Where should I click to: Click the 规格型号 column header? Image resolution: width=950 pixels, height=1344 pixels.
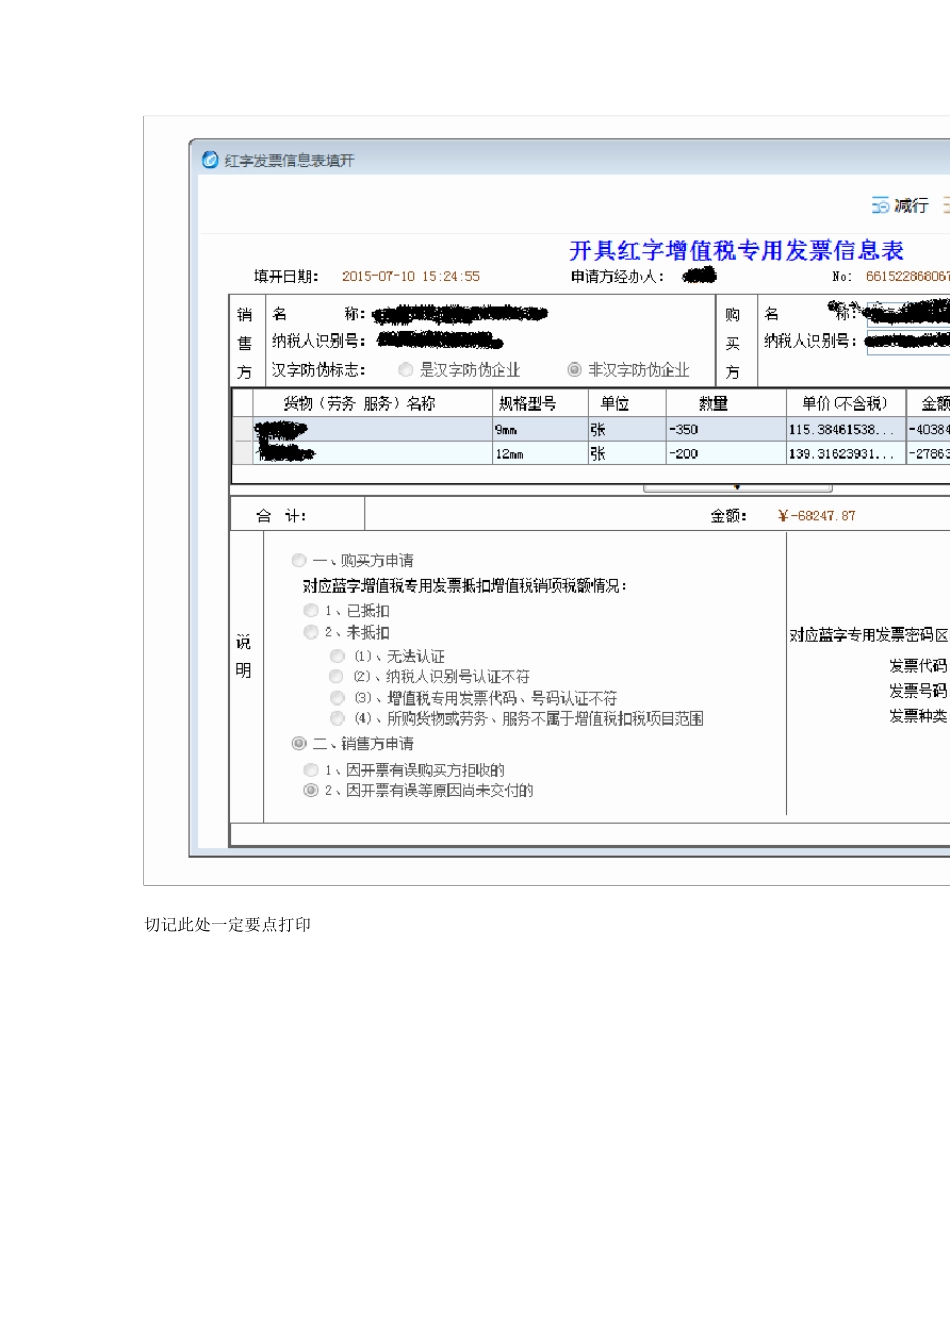click(540, 403)
